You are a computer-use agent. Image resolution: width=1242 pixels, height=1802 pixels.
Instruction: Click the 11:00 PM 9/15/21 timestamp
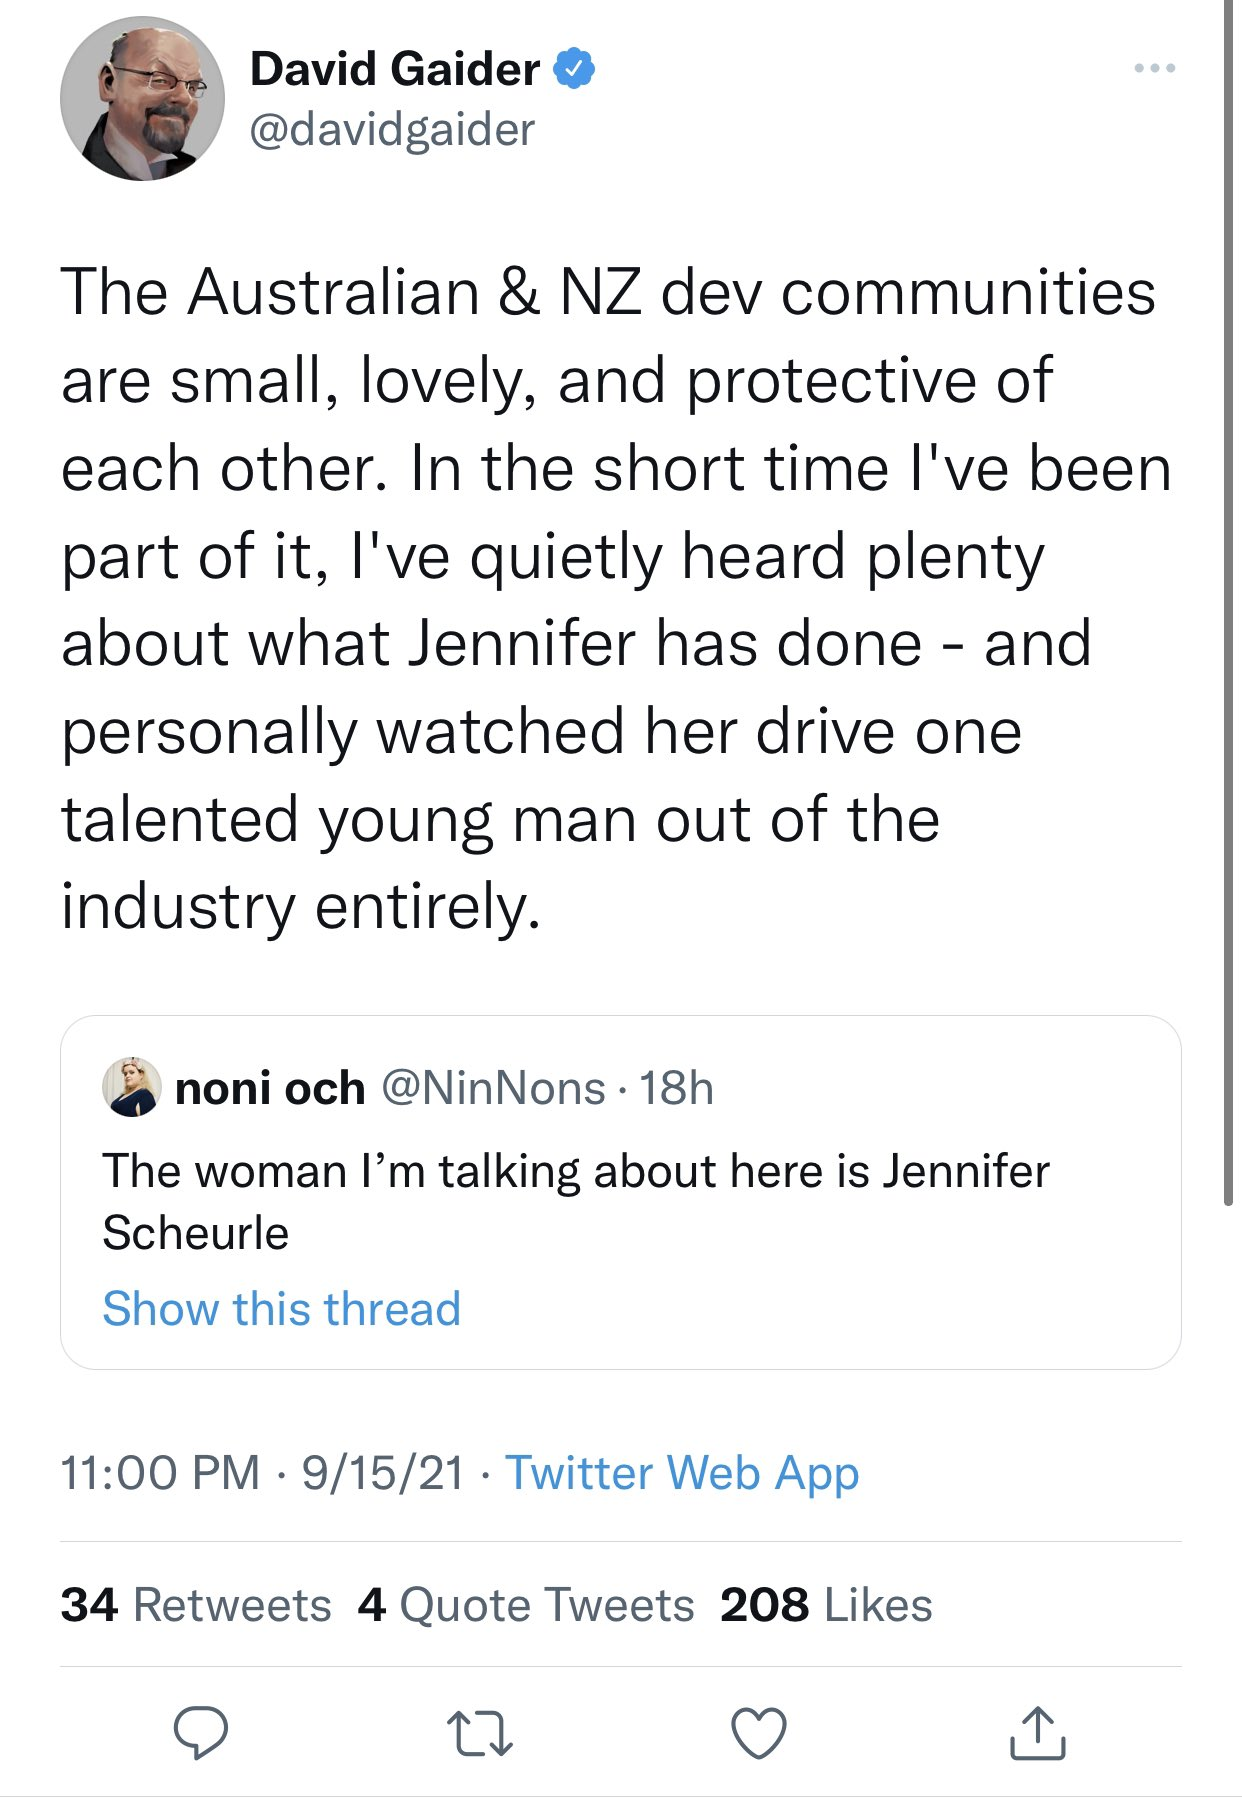(x=263, y=1473)
